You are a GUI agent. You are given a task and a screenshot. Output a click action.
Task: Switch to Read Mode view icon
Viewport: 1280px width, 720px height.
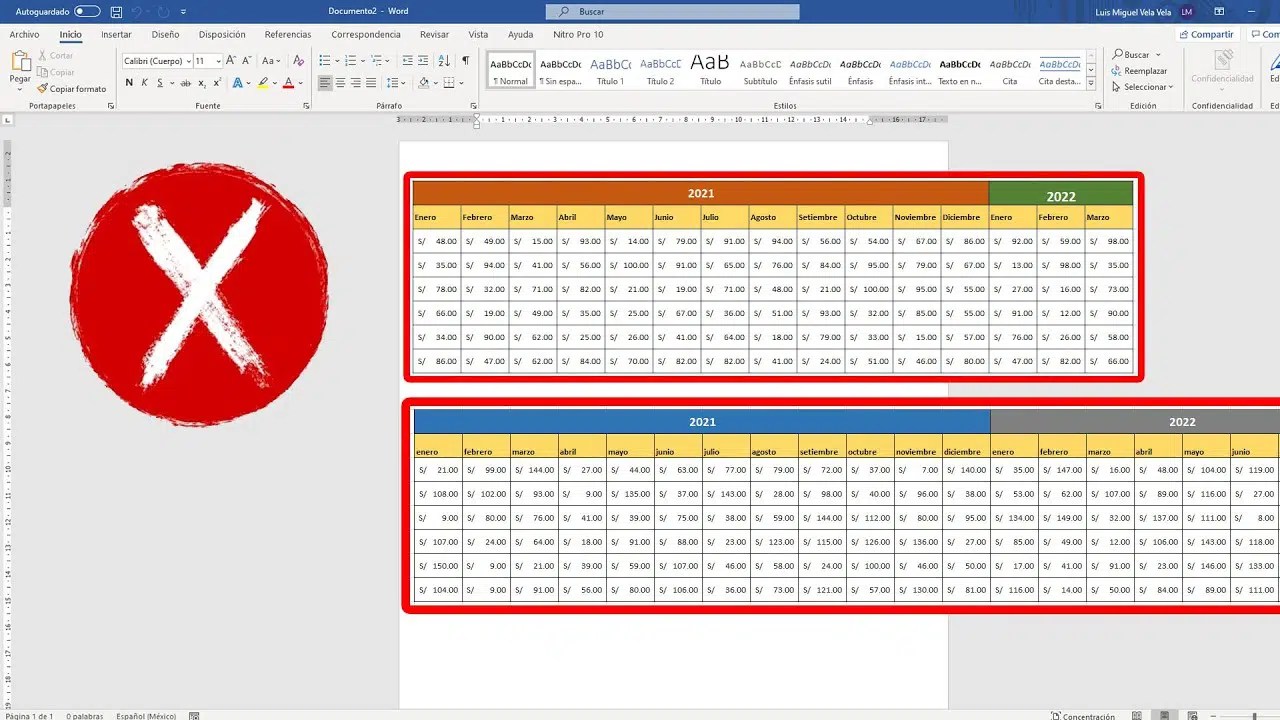point(1137,716)
